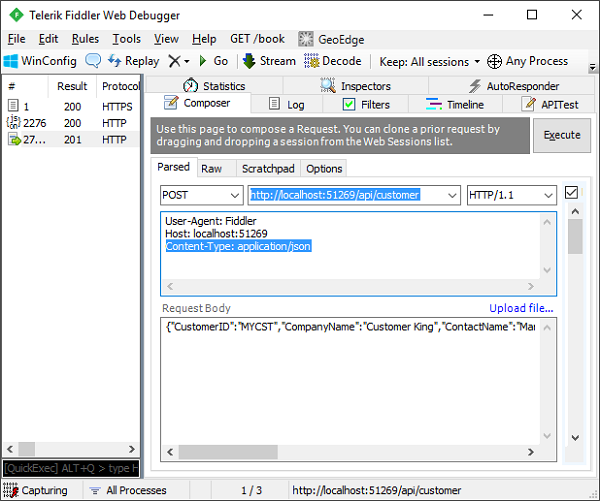Click the composer vertical scrollbar thumb
Image resolution: width=600 pixels, height=501 pixels.
coord(575,236)
